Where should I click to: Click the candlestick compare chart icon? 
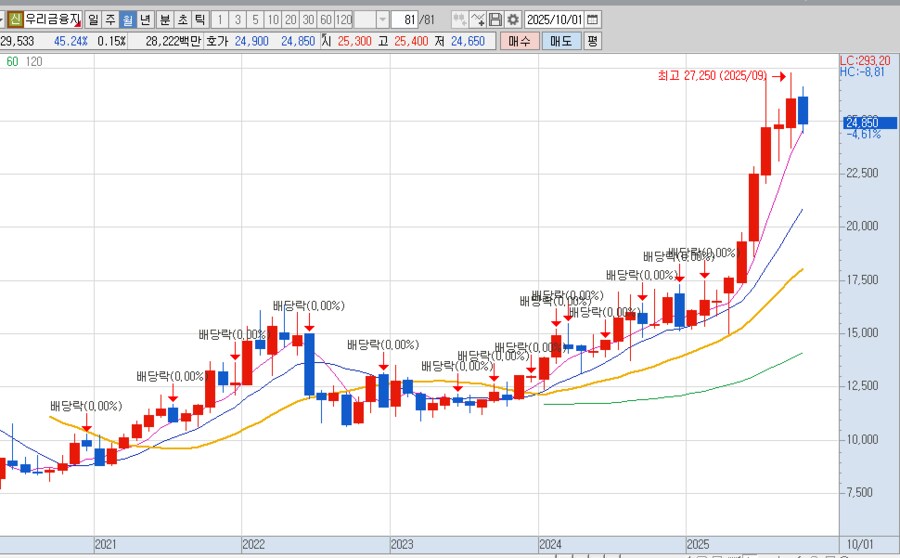tap(458, 19)
